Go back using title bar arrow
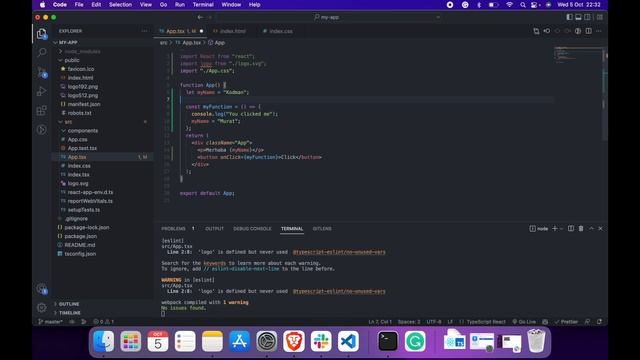Screen dimensions: 640x360 tap(200, 17)
